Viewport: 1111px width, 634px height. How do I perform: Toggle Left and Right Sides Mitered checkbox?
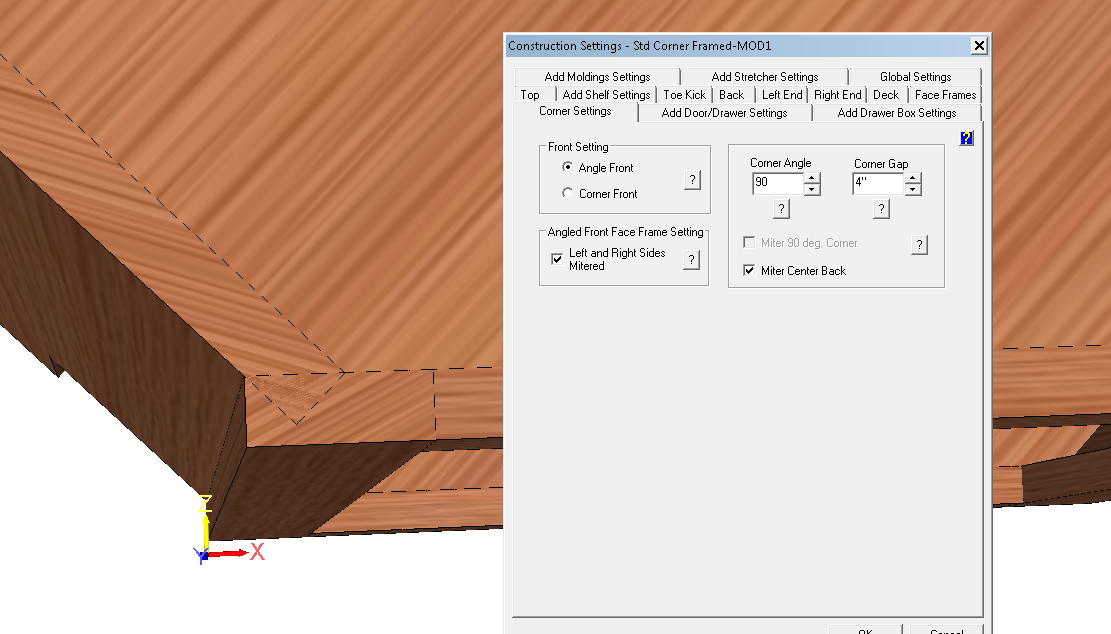tap(557, 259)
